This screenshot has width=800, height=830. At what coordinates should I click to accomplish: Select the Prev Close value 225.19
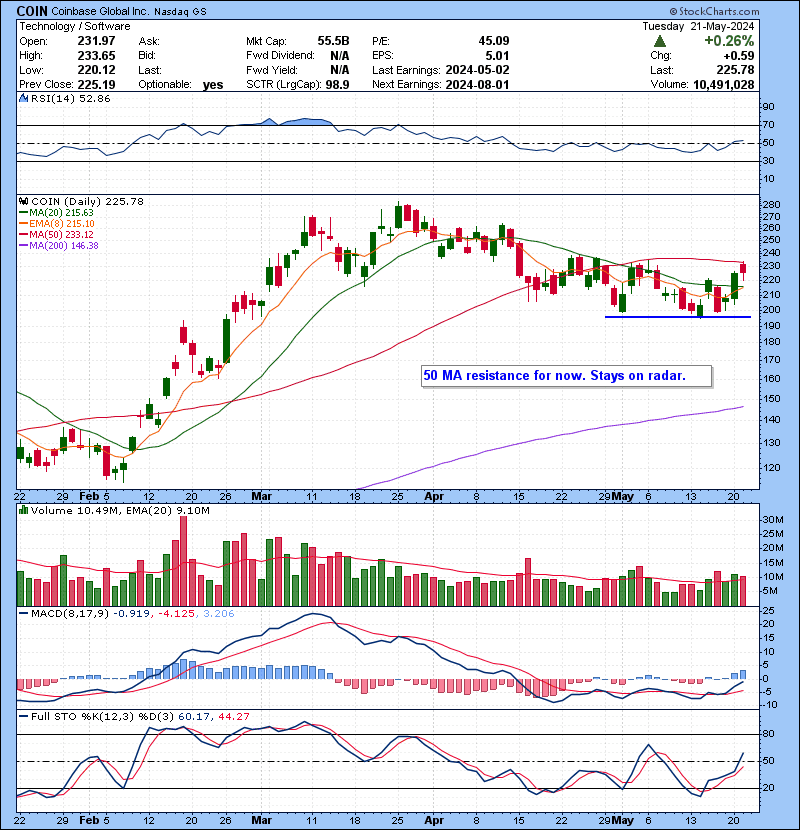click(96, 84)
